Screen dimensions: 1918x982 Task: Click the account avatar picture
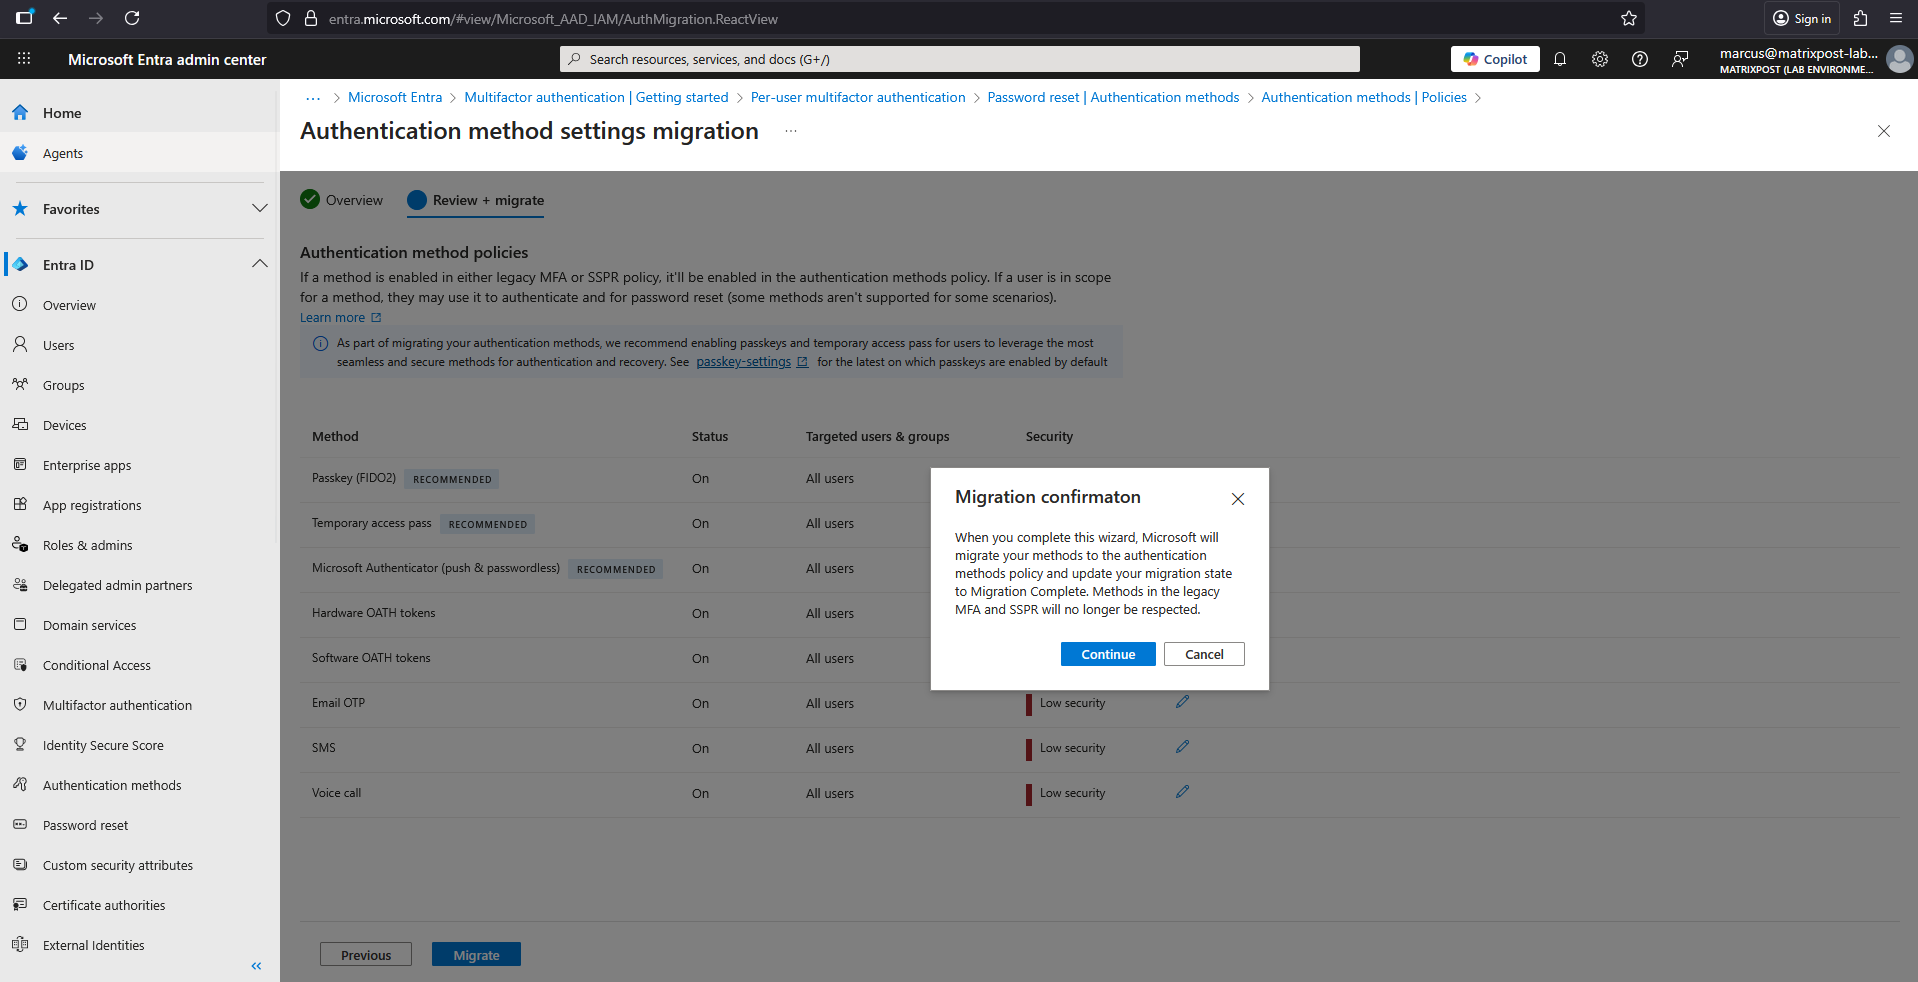coord(1899,60)
